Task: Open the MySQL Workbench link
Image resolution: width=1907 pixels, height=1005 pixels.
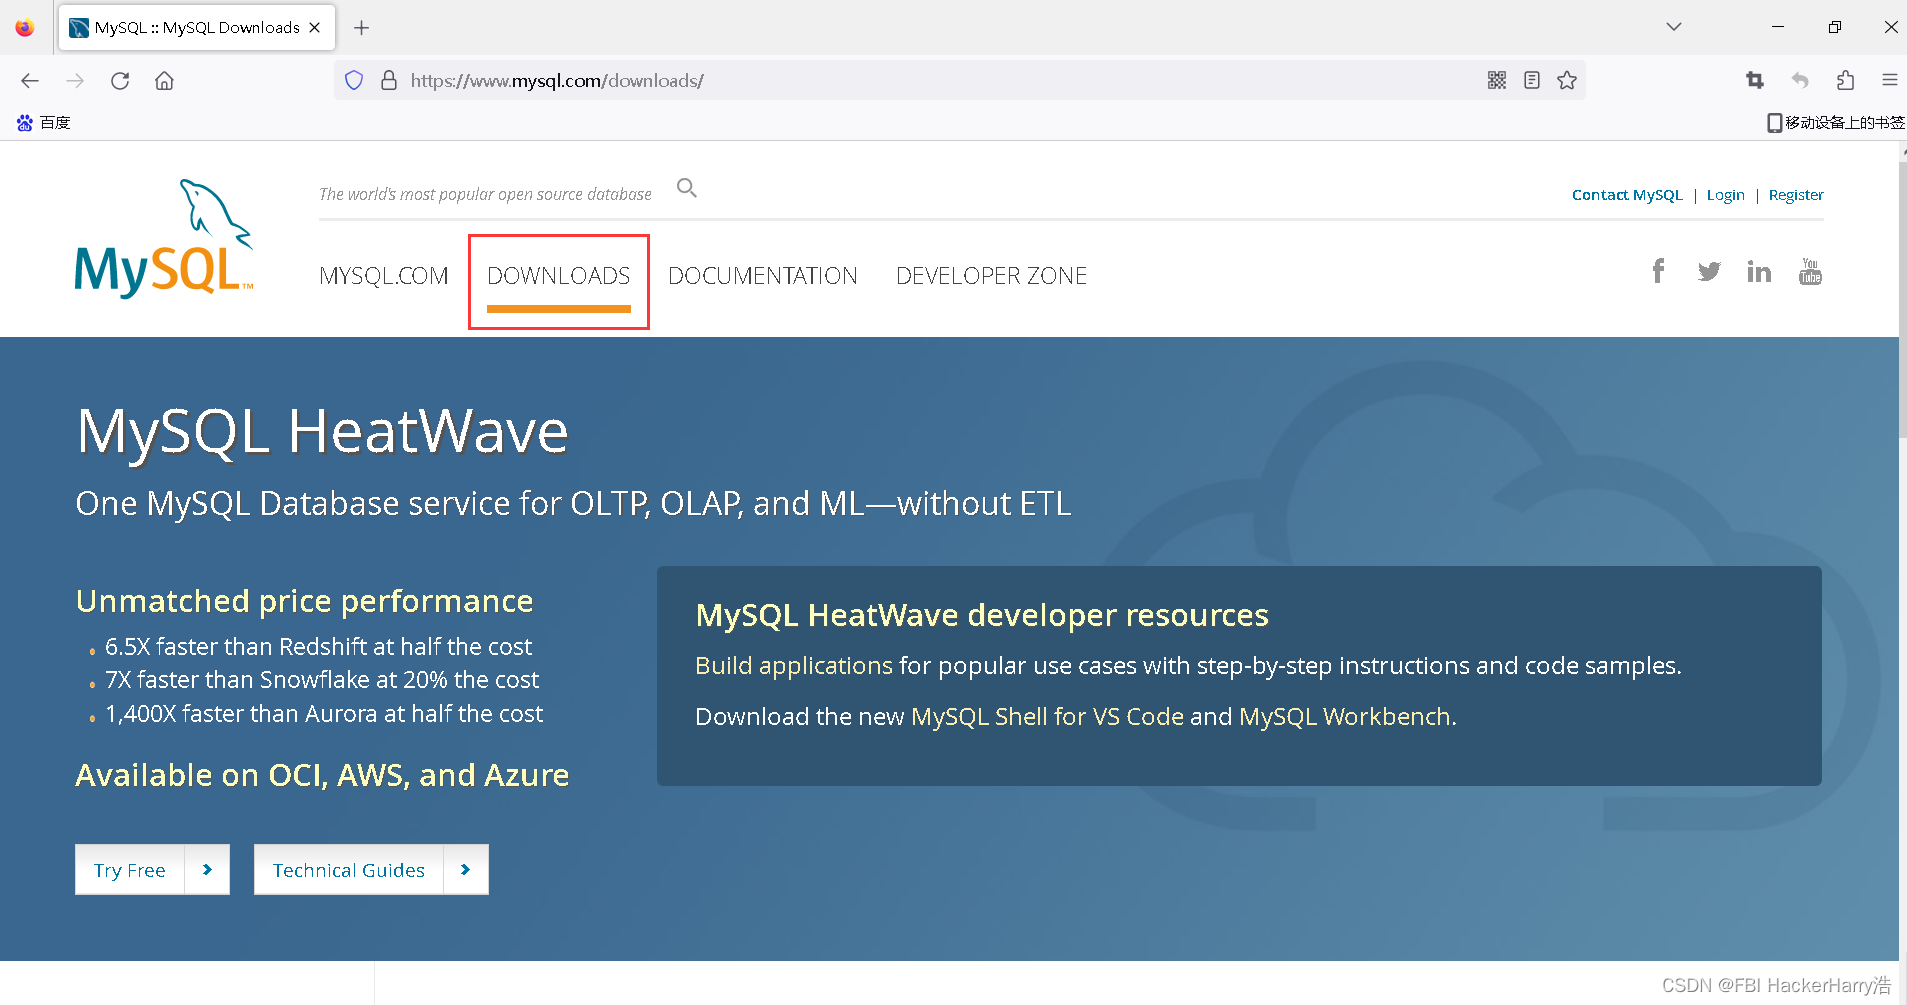Action: click(x=1345, y=717)
